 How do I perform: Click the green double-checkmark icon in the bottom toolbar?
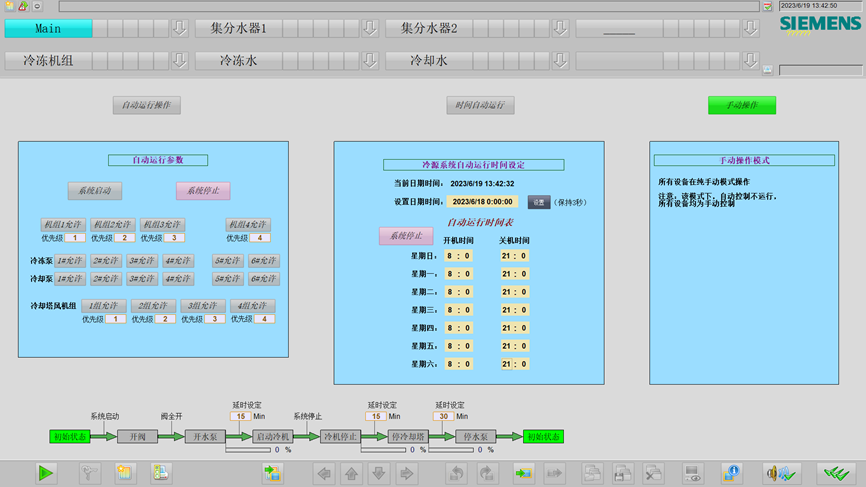tap(836, 473)
